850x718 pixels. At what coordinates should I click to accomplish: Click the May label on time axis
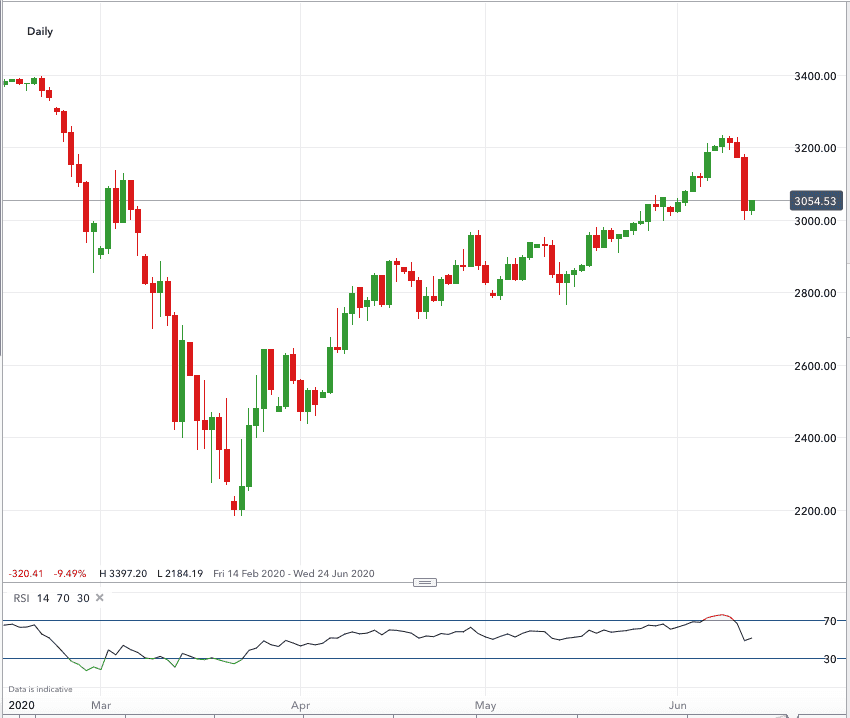pos(484,704)
